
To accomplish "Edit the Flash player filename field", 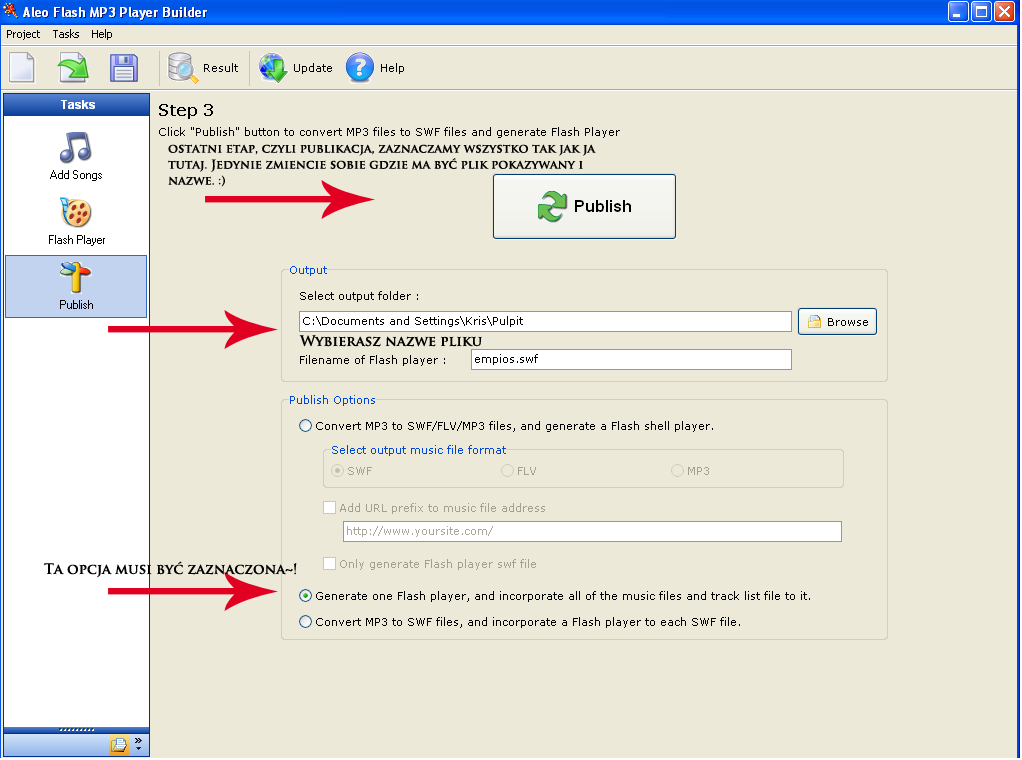I will [x=631, y=360].
